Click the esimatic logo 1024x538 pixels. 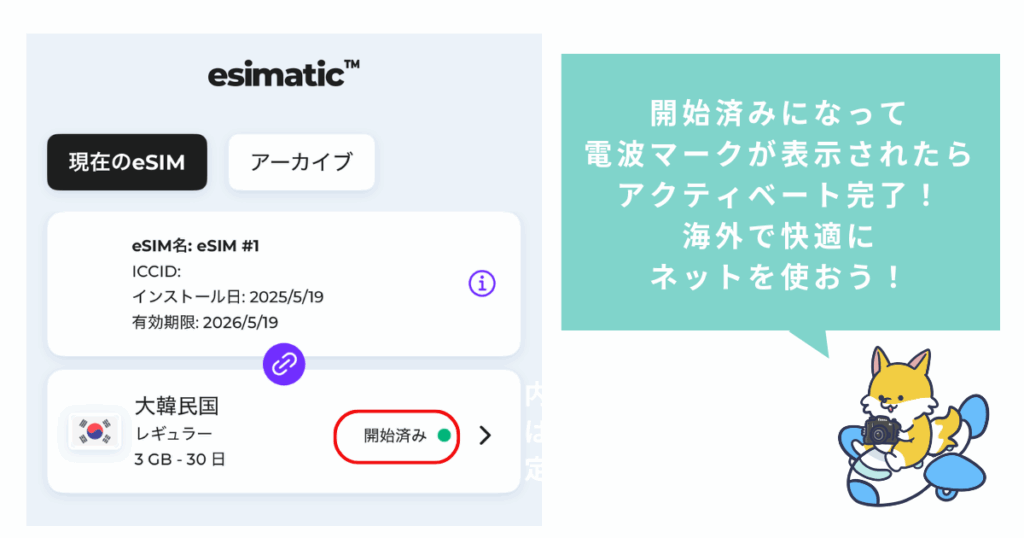283,74
